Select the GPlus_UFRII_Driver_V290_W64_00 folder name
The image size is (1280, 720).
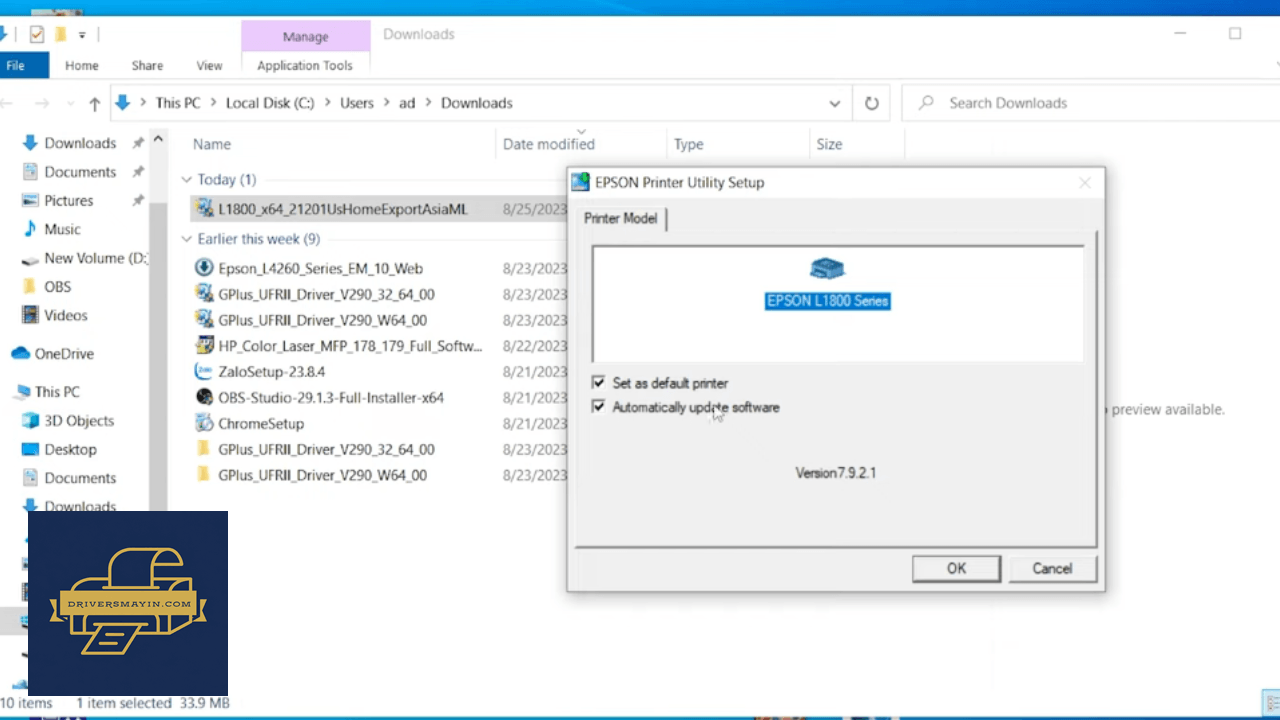[x=322, y=475]
